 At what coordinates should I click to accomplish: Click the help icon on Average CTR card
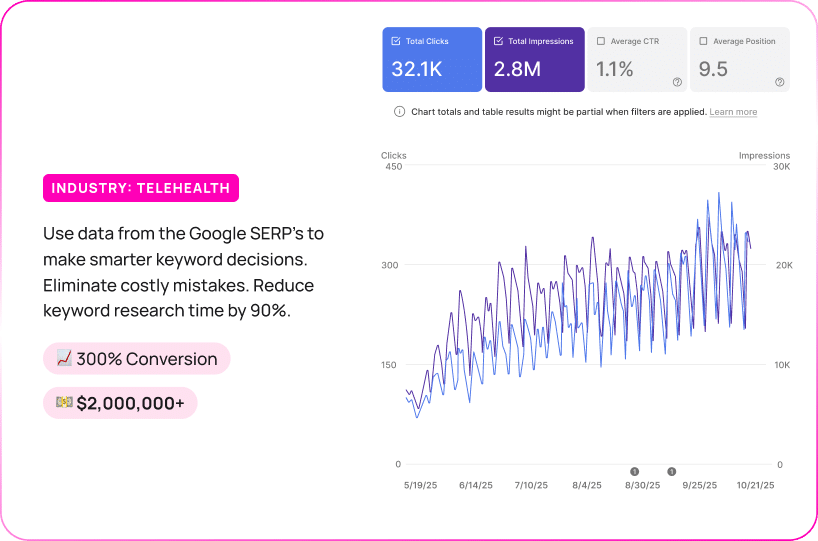coord(677,82)
